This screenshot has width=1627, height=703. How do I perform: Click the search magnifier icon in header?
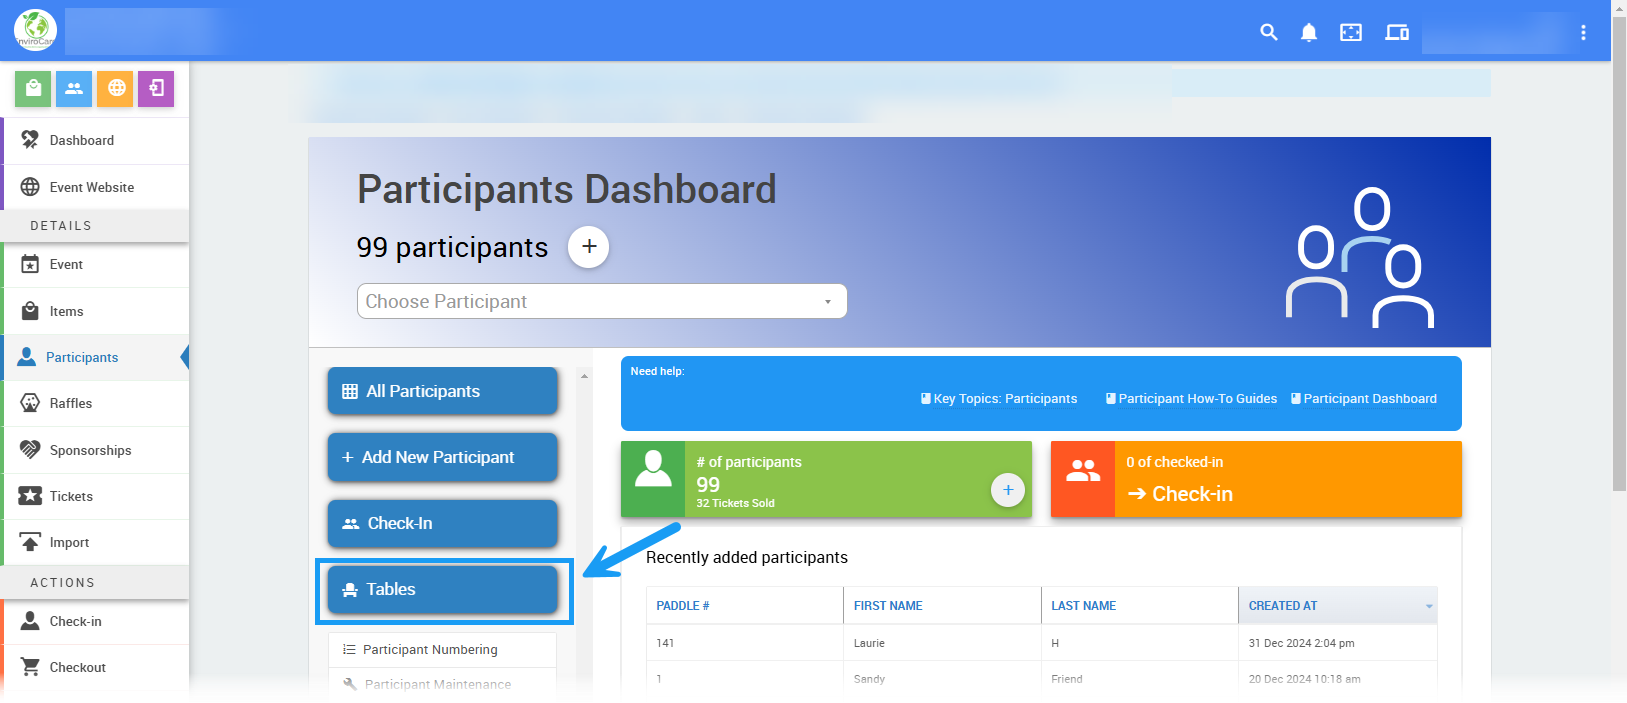click(x=1268, y=32)
